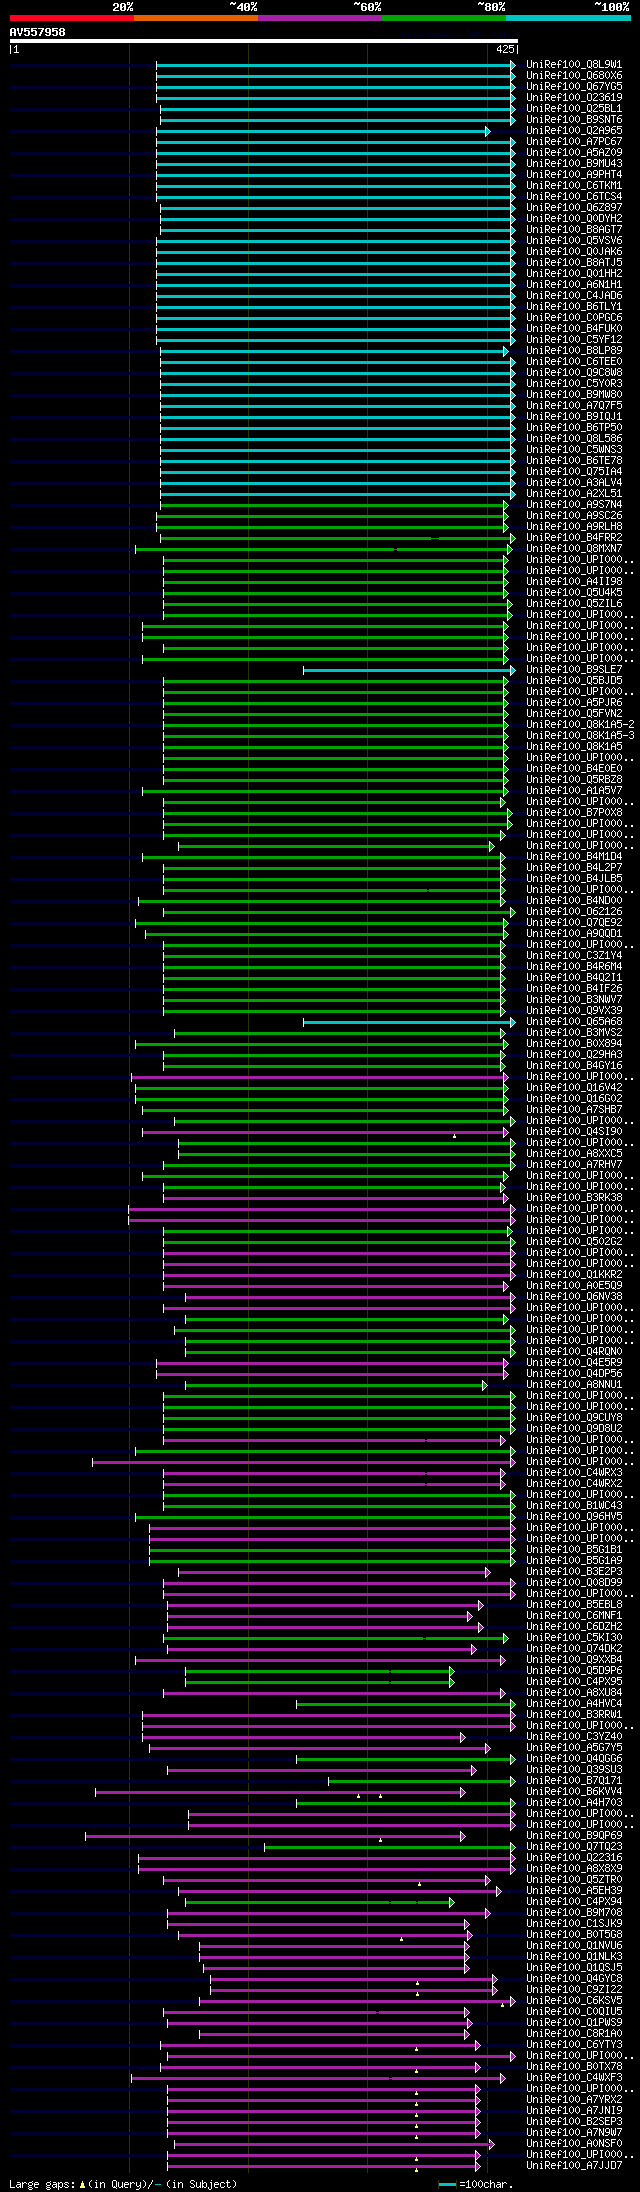Open the UniRef100_Q65A68 entry

pyautogui.click(x=574, y=1022)
